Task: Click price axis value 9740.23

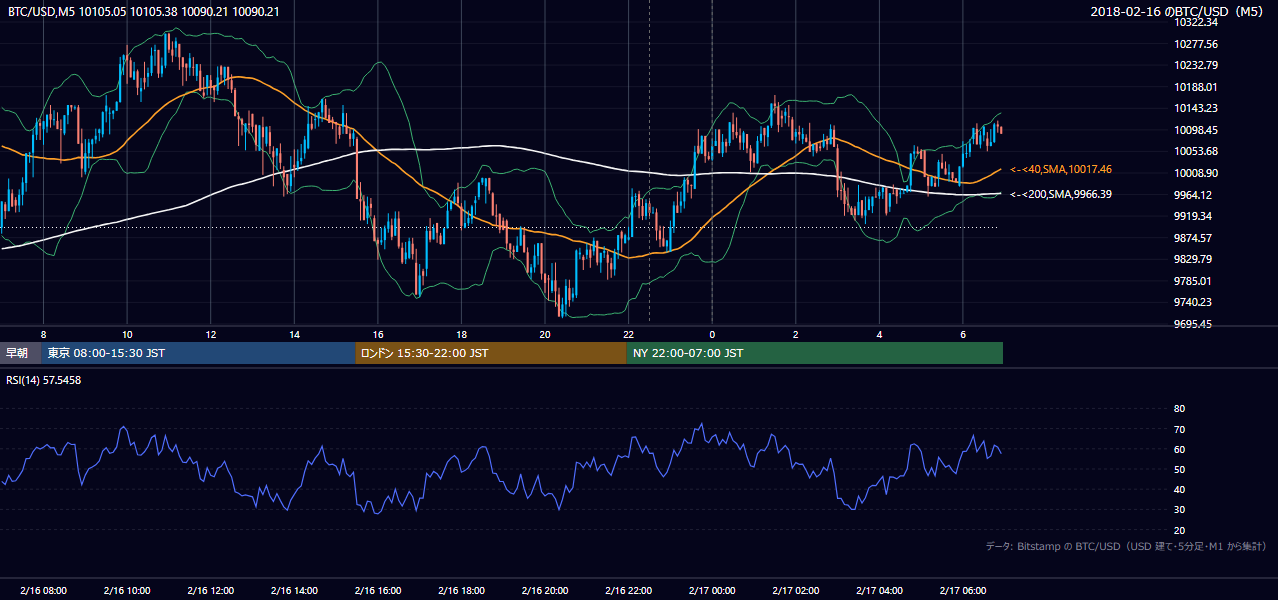Action: coord(1193,302)
